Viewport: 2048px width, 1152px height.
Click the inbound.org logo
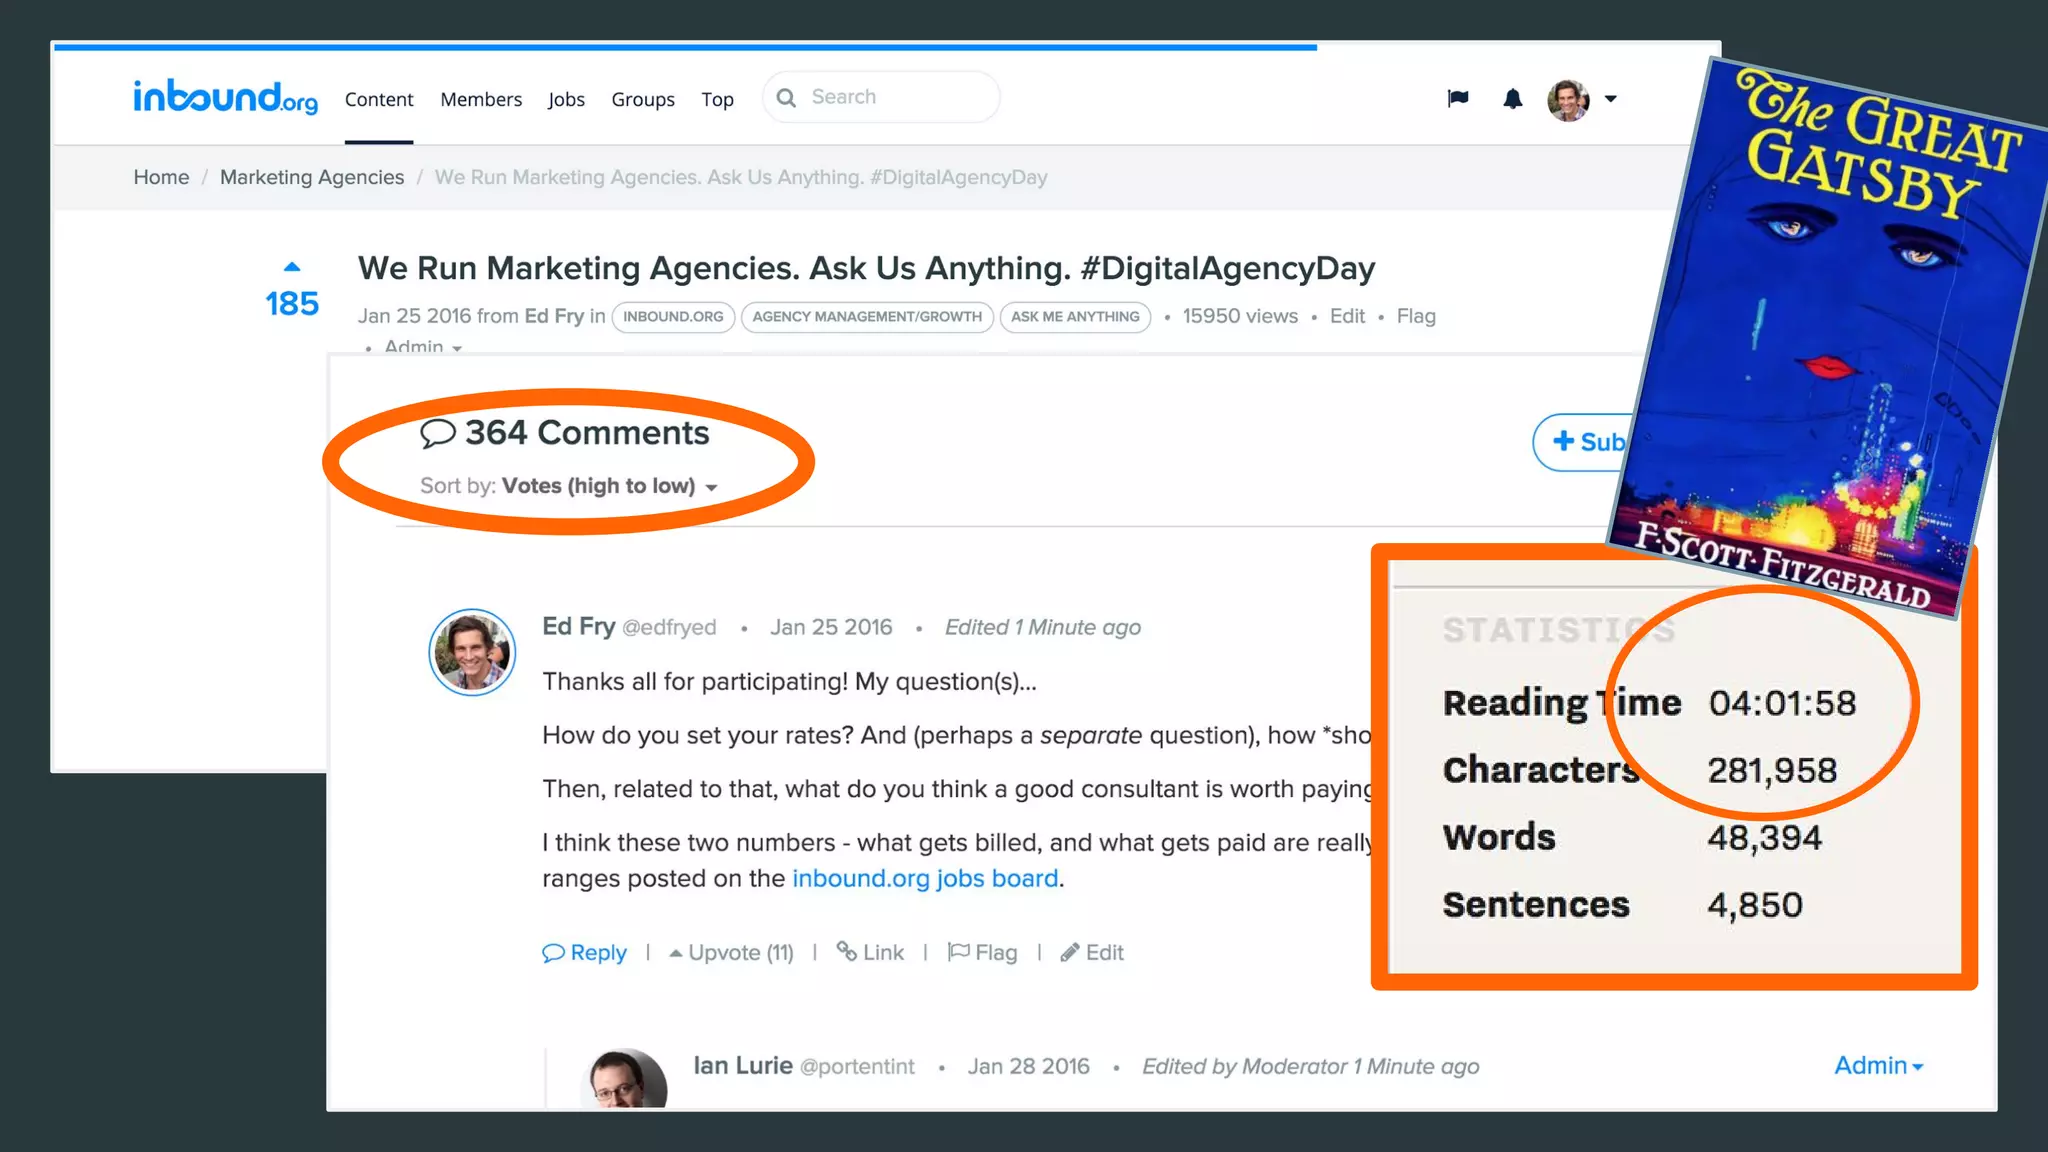click(226, 97)
